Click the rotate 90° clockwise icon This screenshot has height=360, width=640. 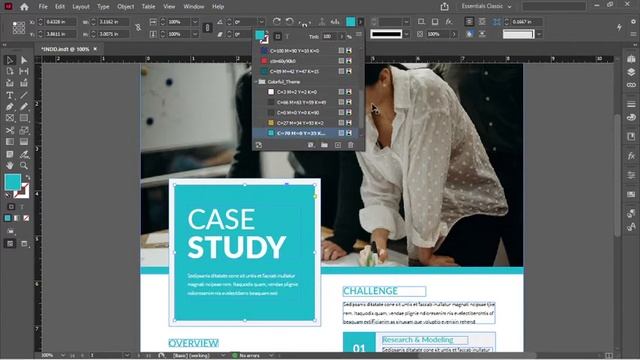pyautogui.click(x=277, y=21)
